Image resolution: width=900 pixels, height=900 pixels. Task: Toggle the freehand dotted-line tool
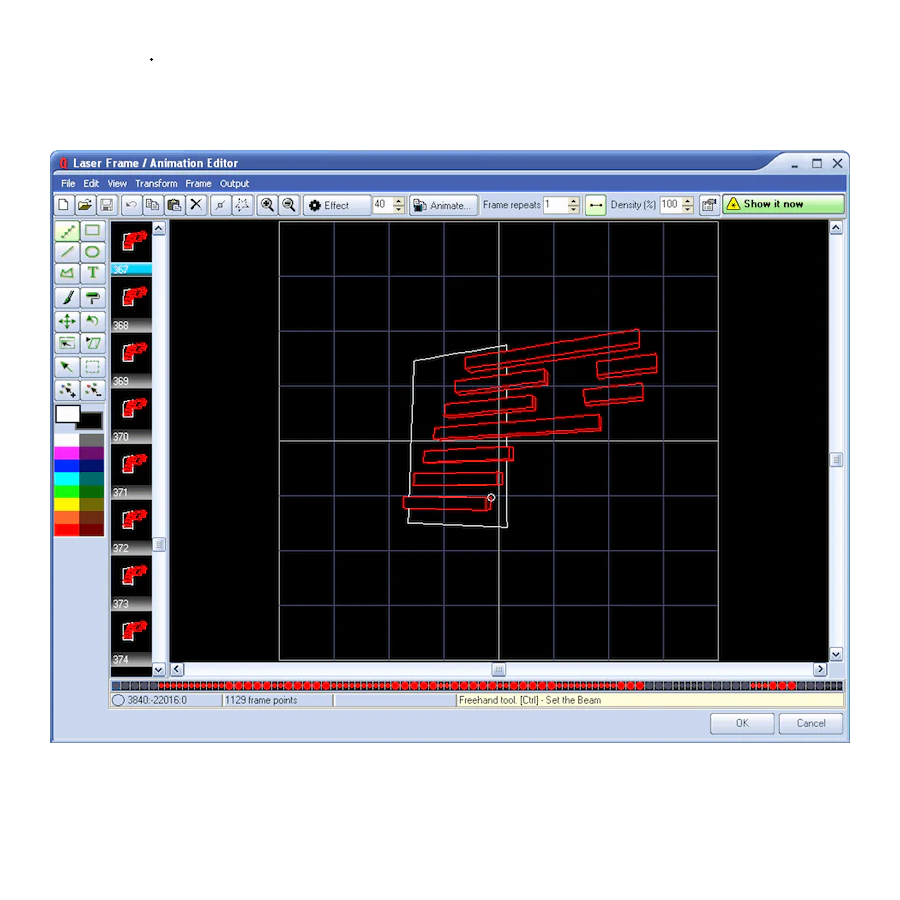67,230
